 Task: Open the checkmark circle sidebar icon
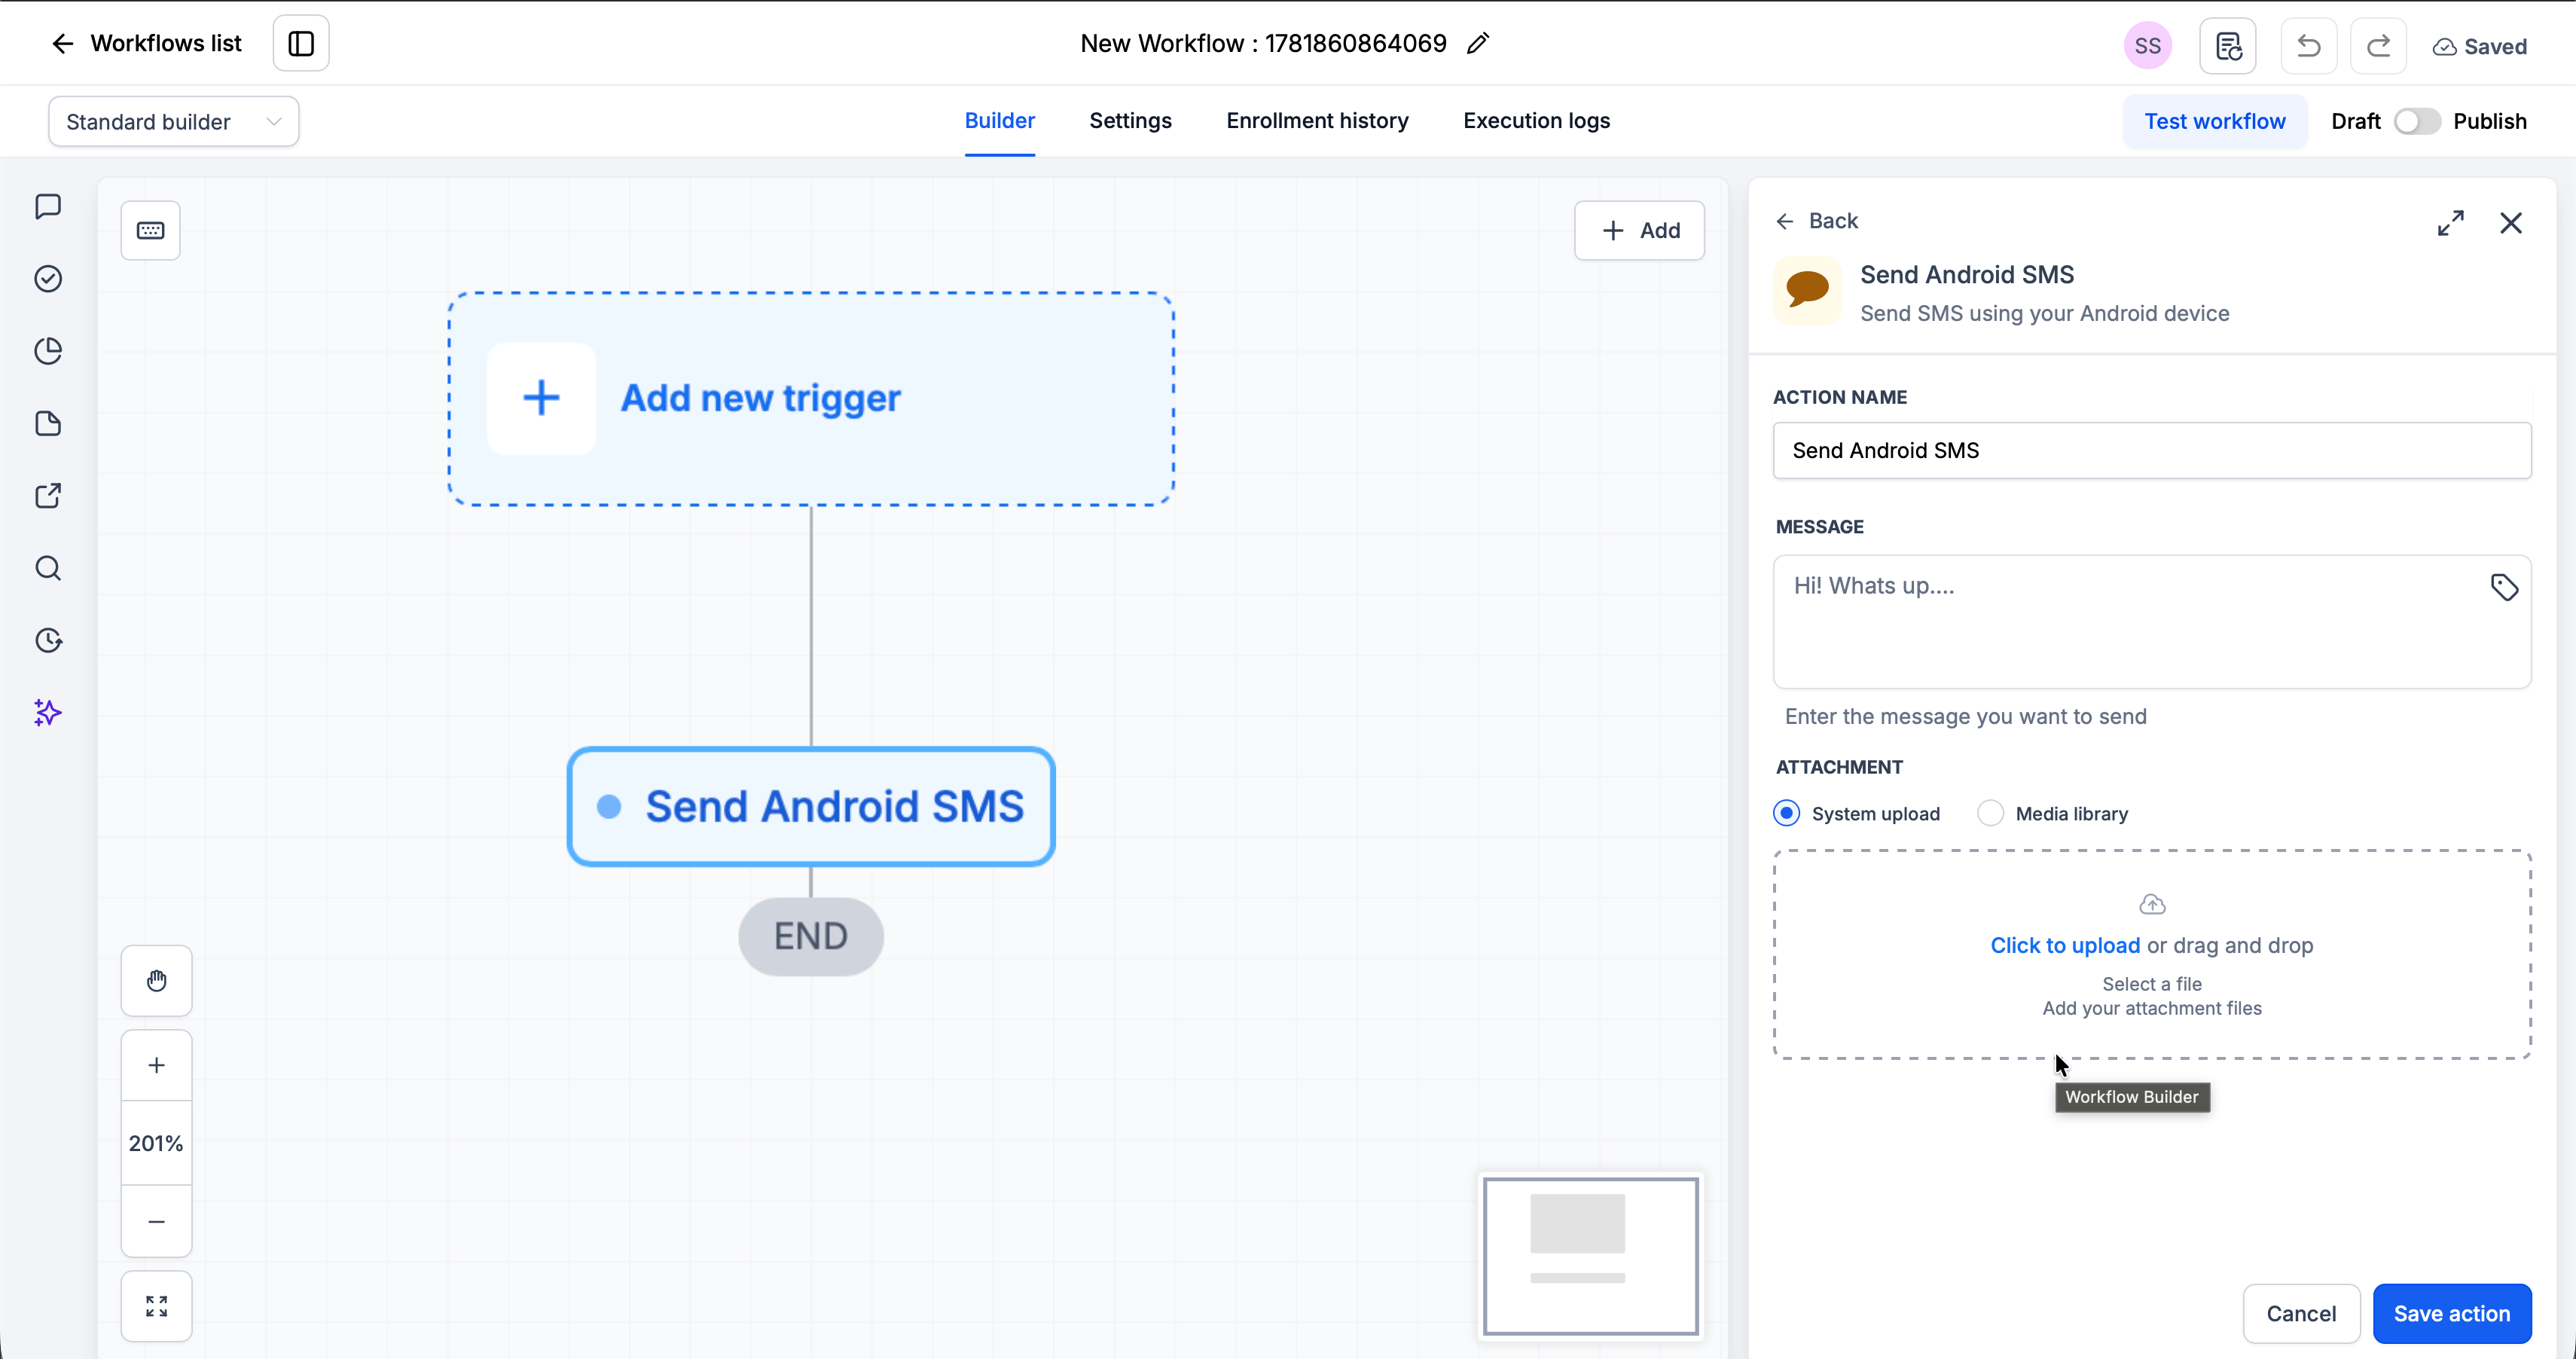pos(48,279)
